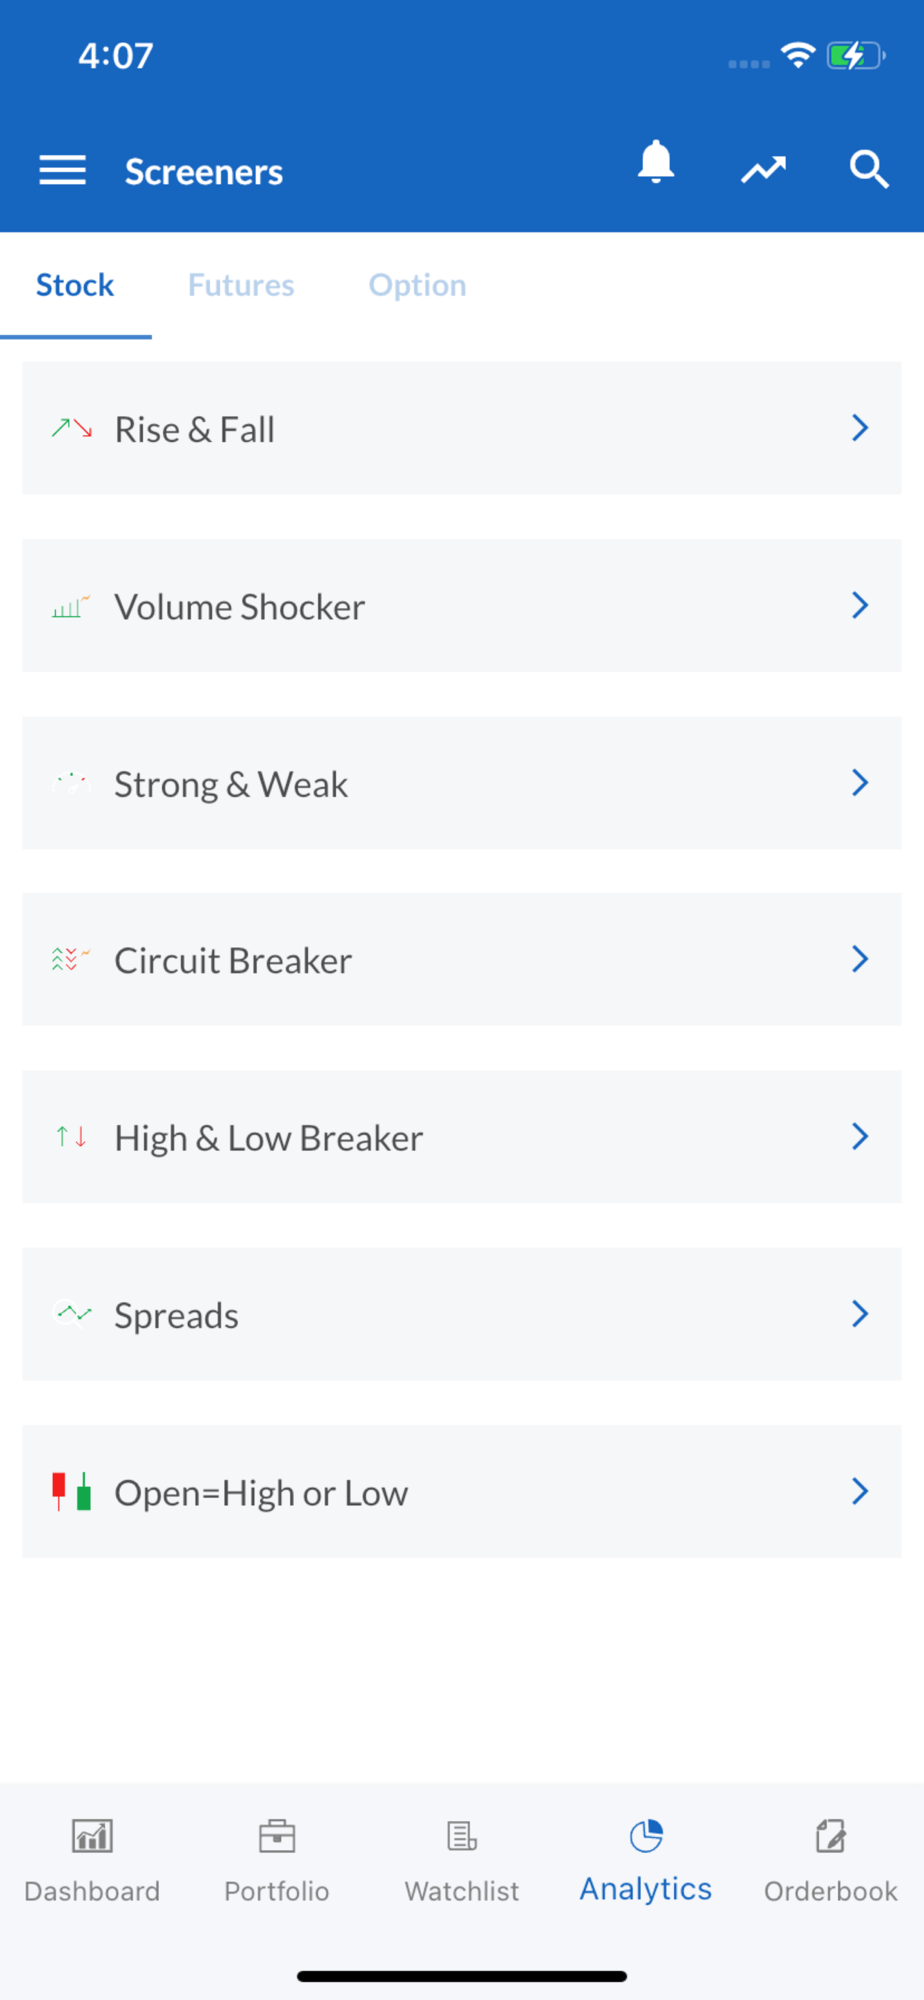Expand the Volume Shocker chevron
The width and height of the screenshot is (924, 2000).
point(860,605)
